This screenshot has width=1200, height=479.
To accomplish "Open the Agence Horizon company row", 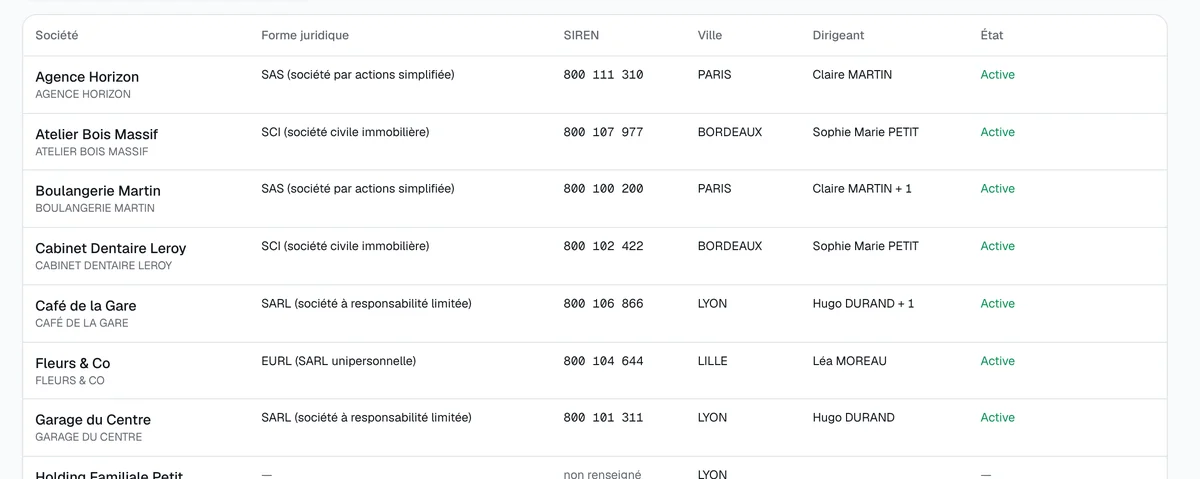I will 595,84.
